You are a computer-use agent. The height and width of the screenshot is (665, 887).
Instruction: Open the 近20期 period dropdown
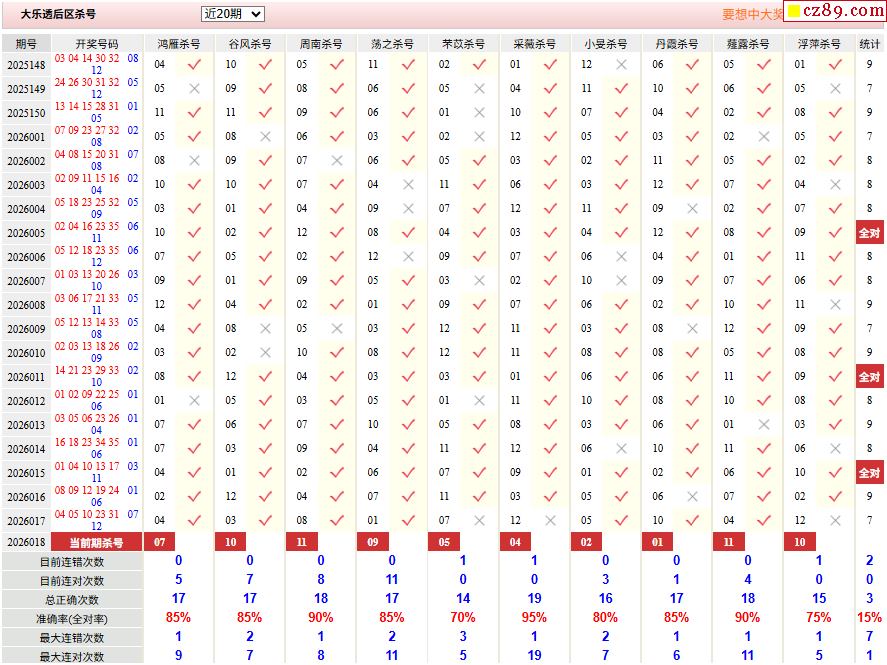[232, 14]
